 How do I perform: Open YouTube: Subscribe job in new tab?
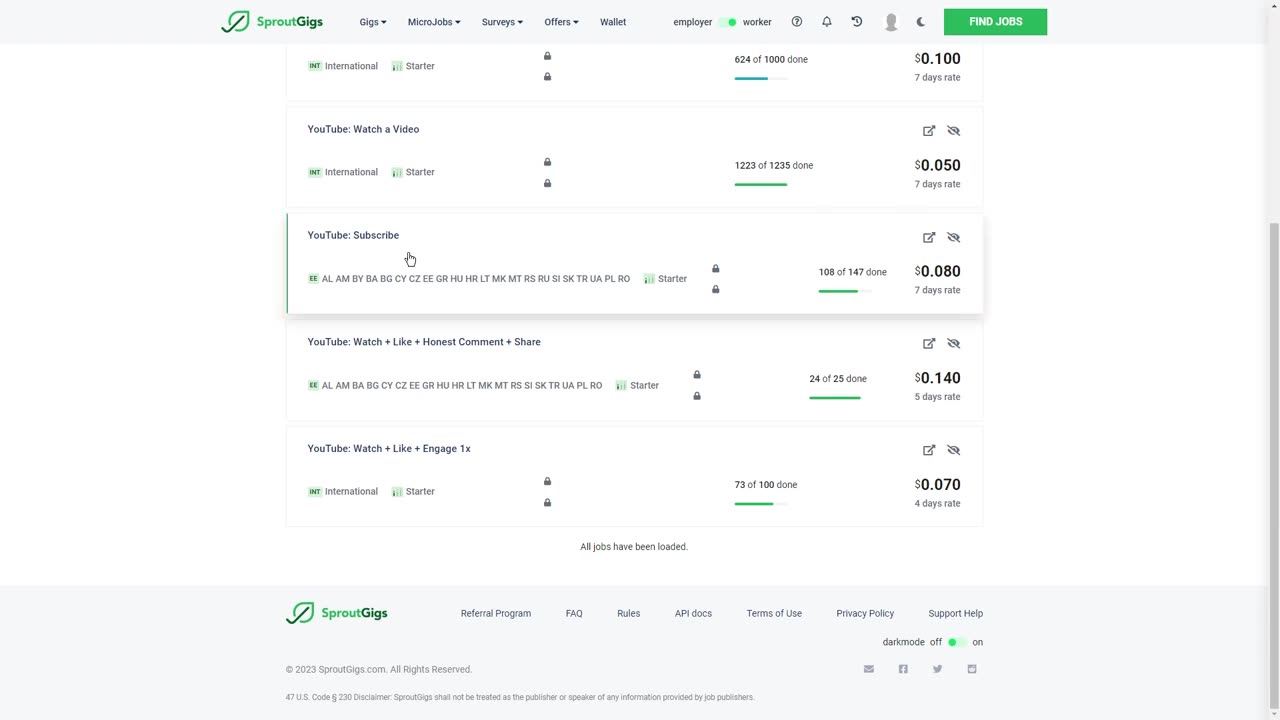[929, 238]
